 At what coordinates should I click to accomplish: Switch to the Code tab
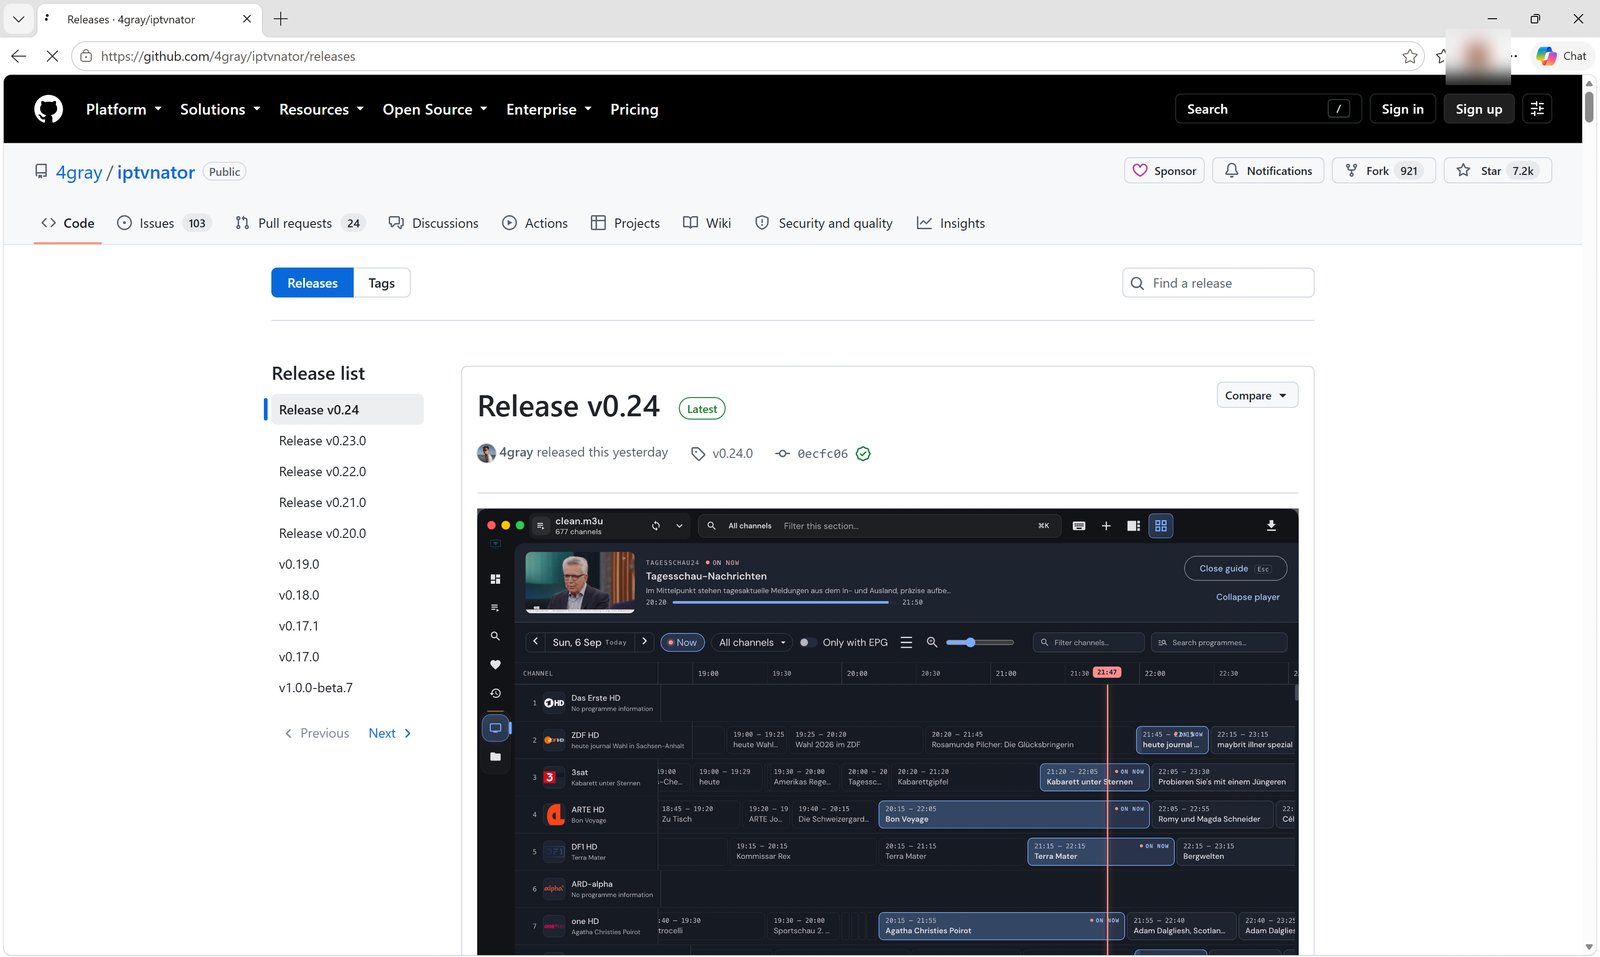[68, 223]
